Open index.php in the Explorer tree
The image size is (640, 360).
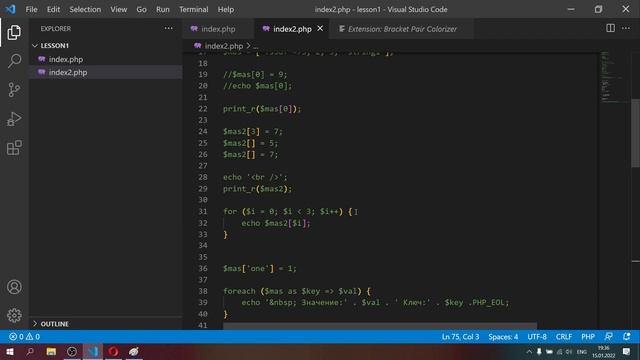tap(105, 59)
